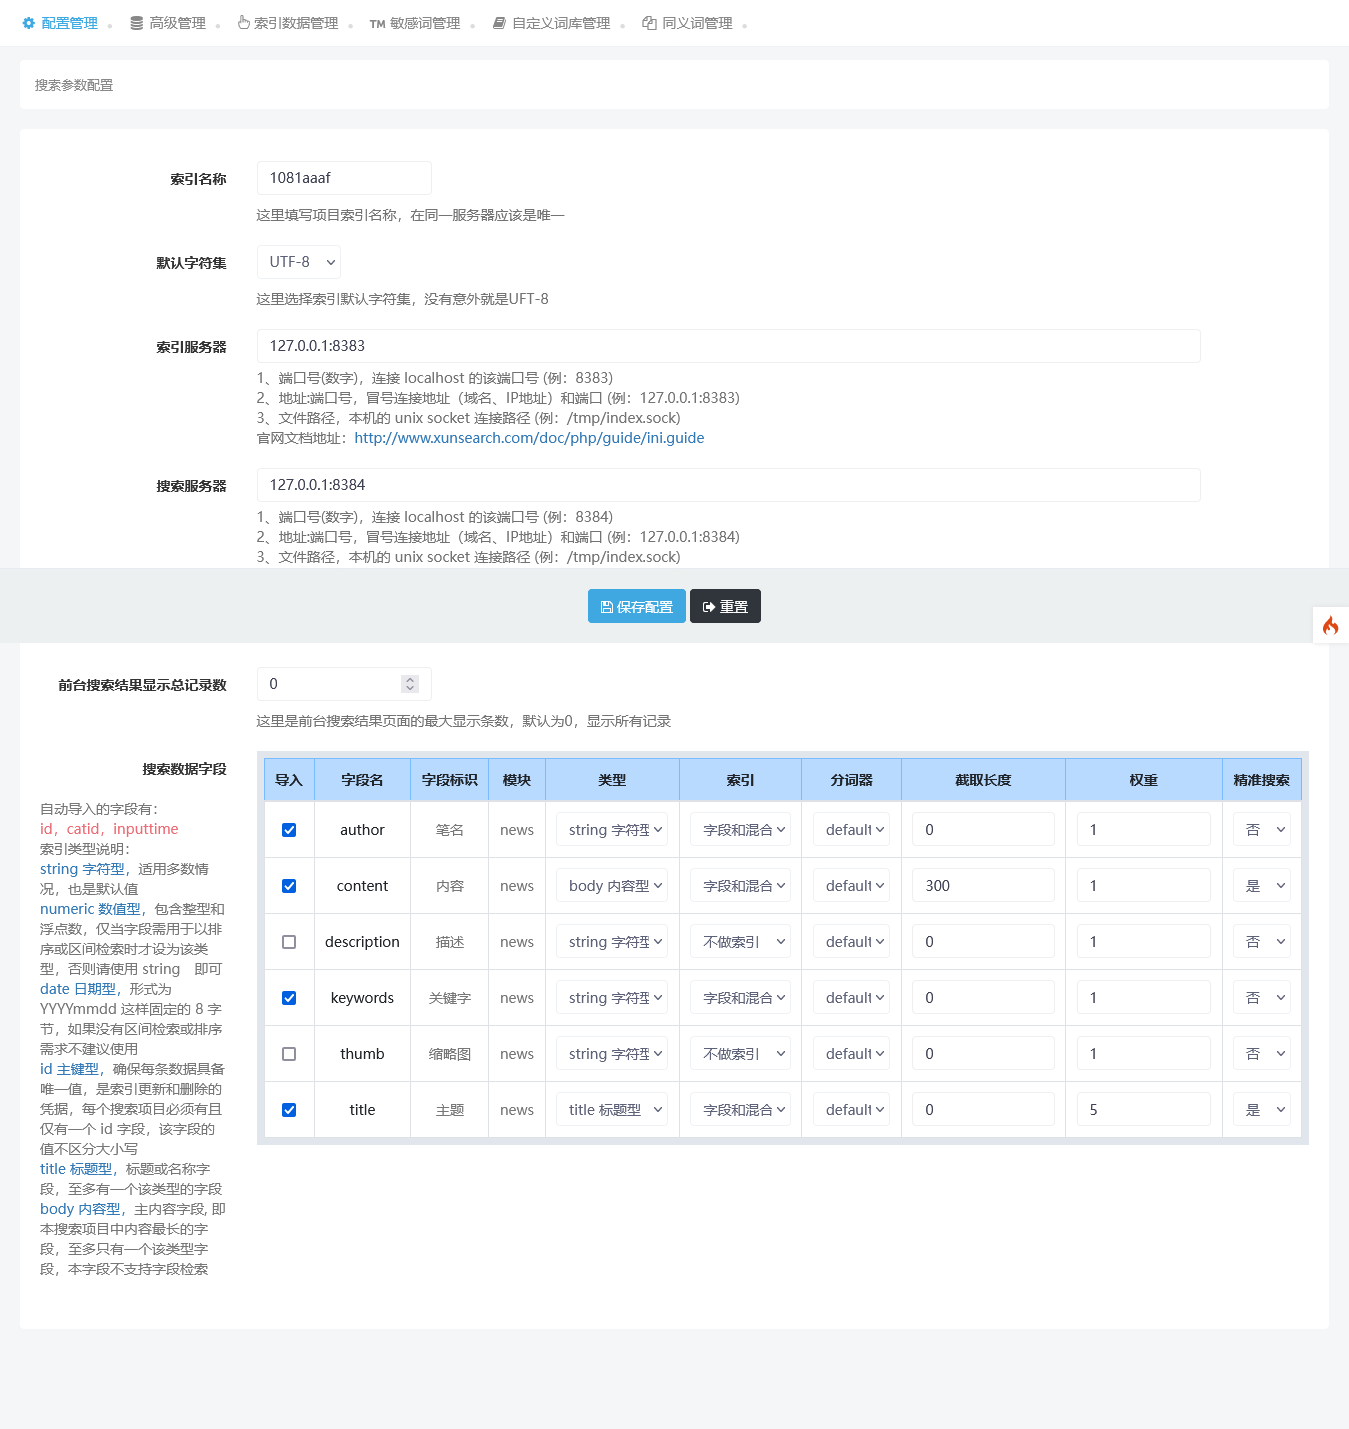The height and width of the screenshot is (1429, 1349).
Task: Select the 配置管理 tab
Action: (60, 23)
